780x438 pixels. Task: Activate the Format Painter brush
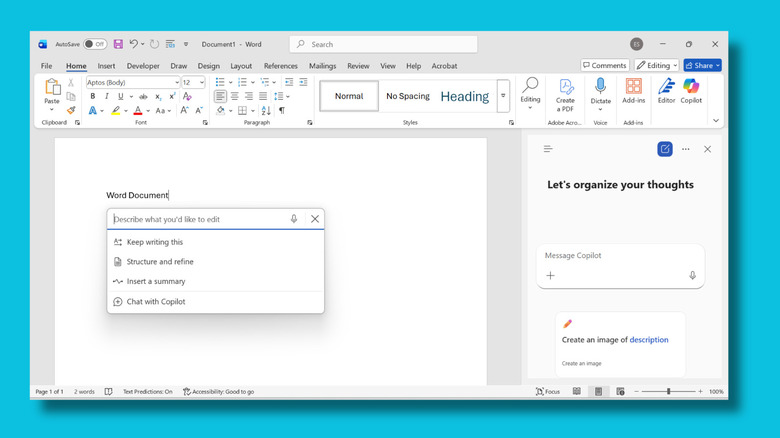pyautogui.click(x=71, y=110)
